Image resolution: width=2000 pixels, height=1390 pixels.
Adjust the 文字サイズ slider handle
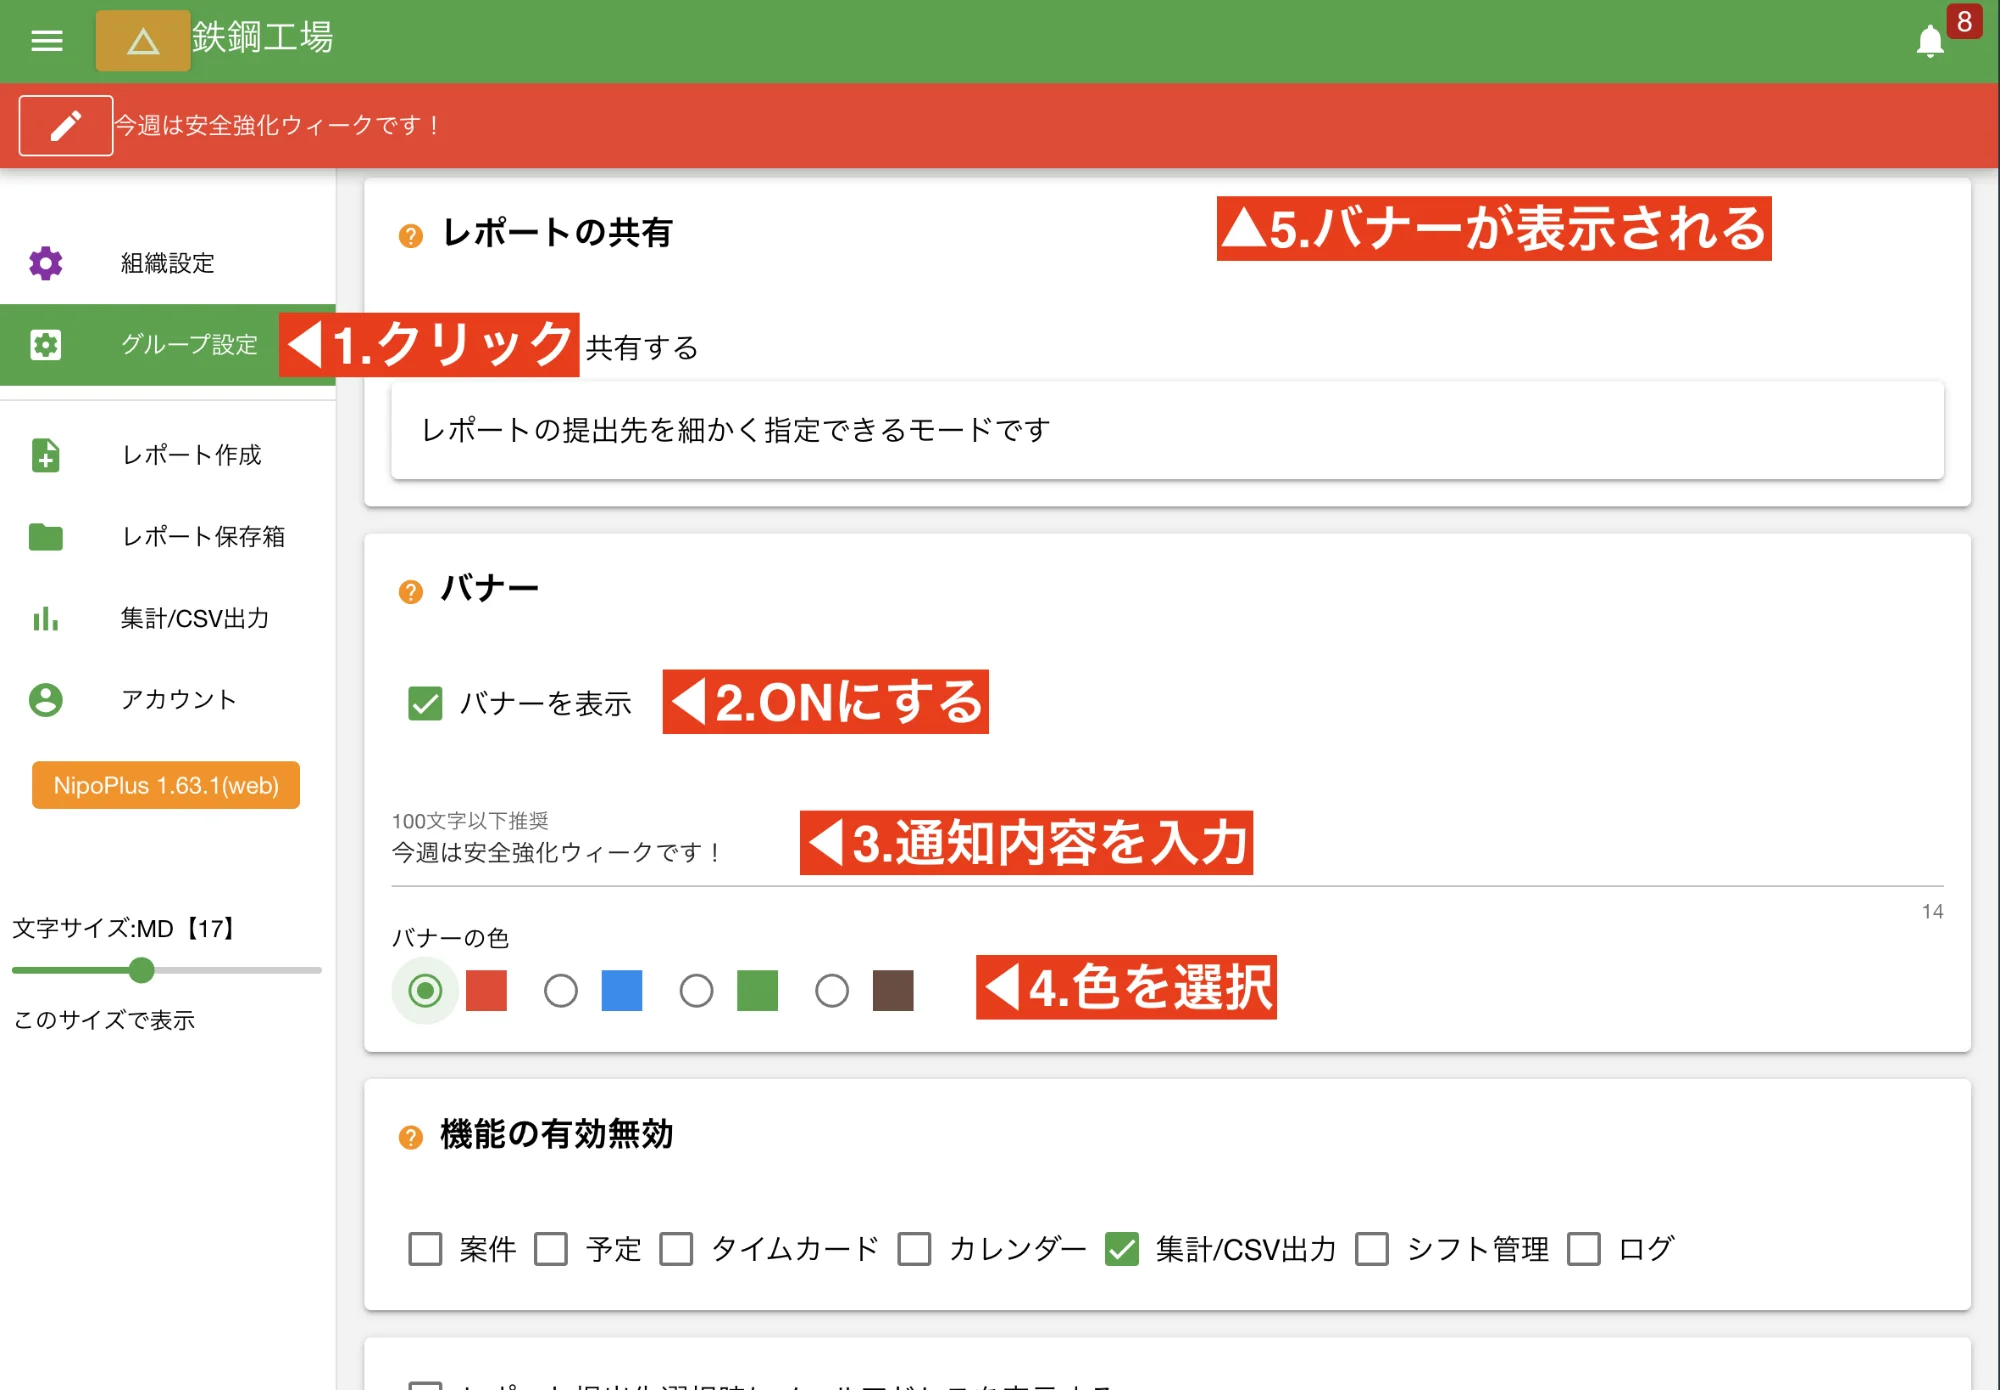click(142, 970)
